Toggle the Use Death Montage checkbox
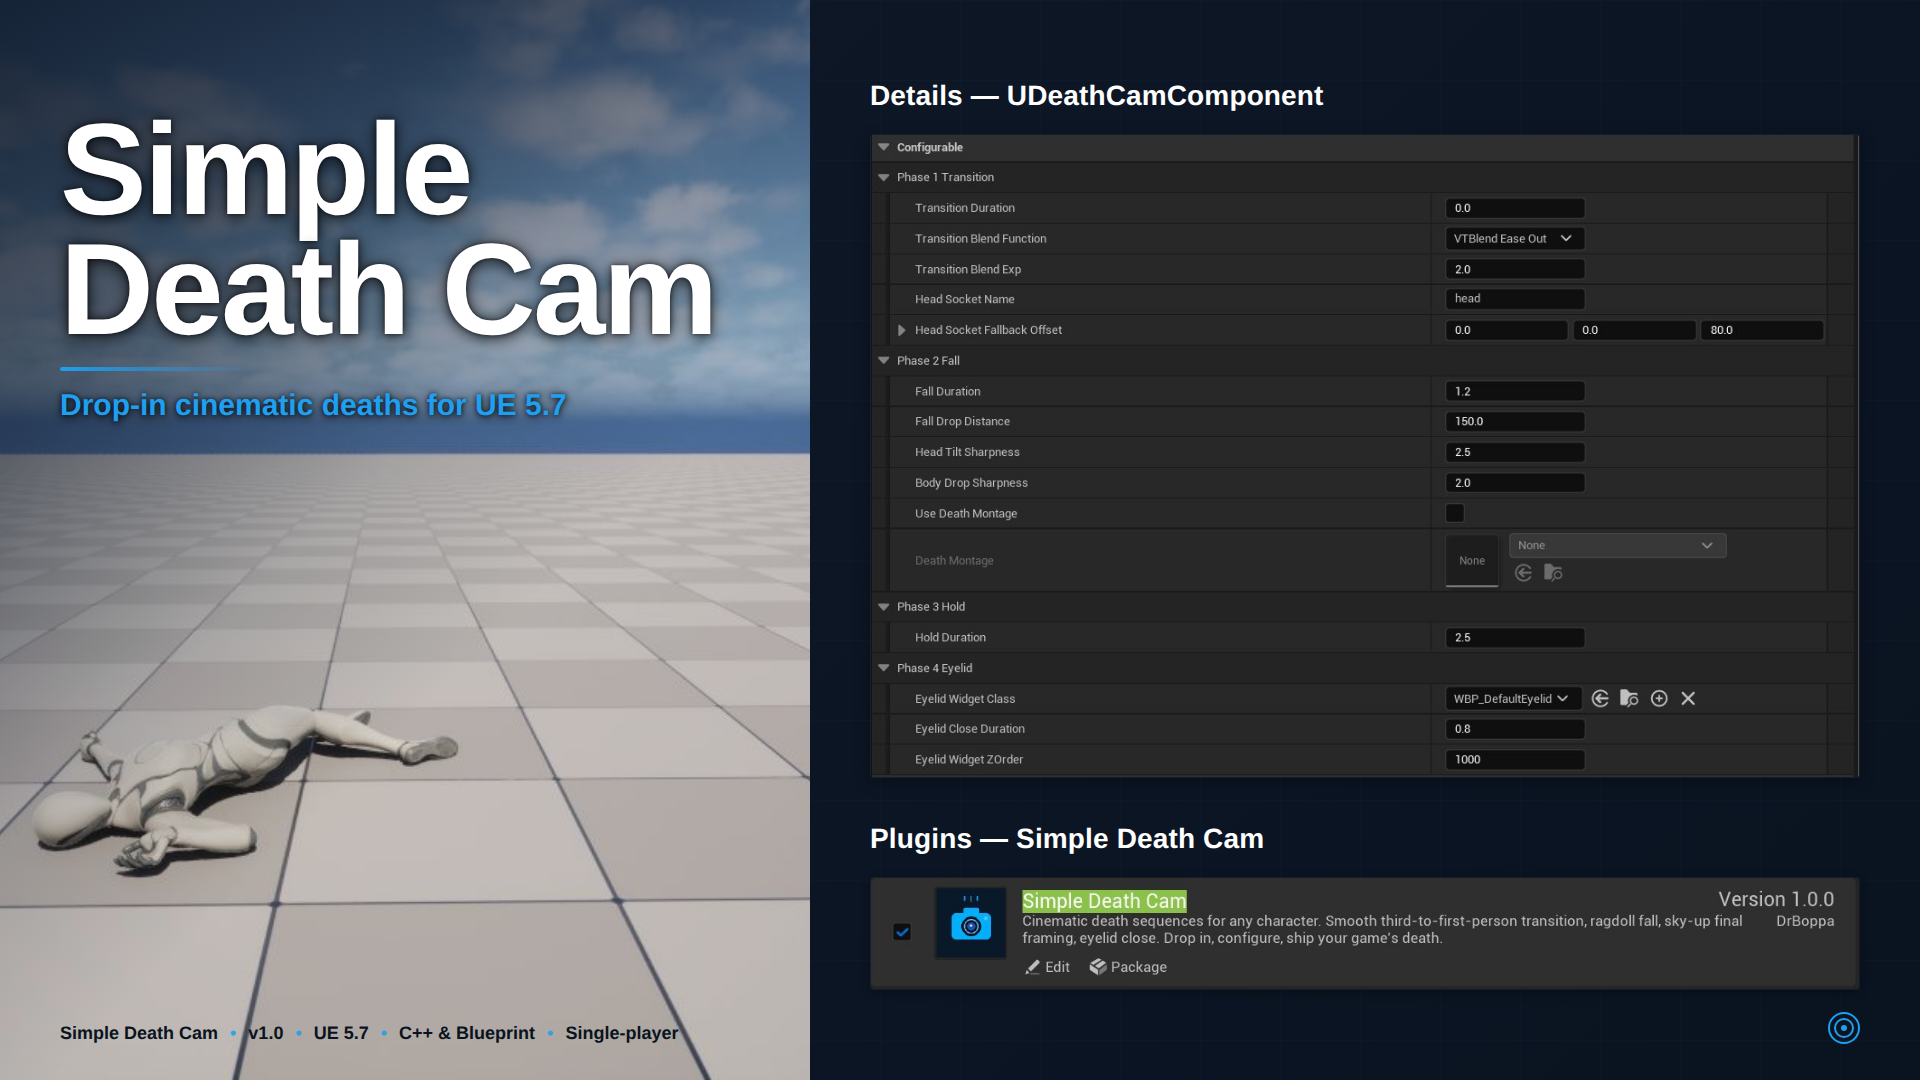Image resolution: width=1920 pixels, height=1080 pixels. 1455,513
